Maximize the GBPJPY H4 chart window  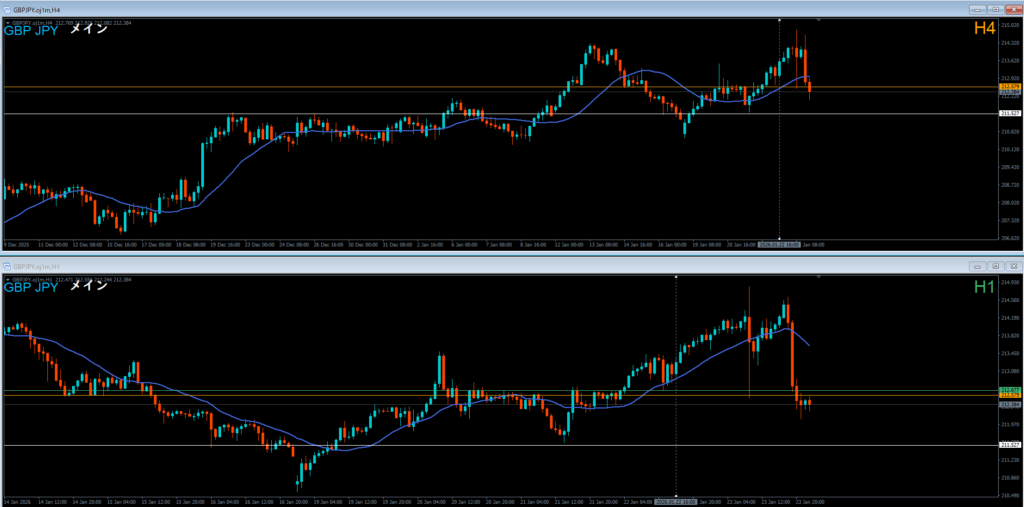pyautogui.click(x=994, y=9)
